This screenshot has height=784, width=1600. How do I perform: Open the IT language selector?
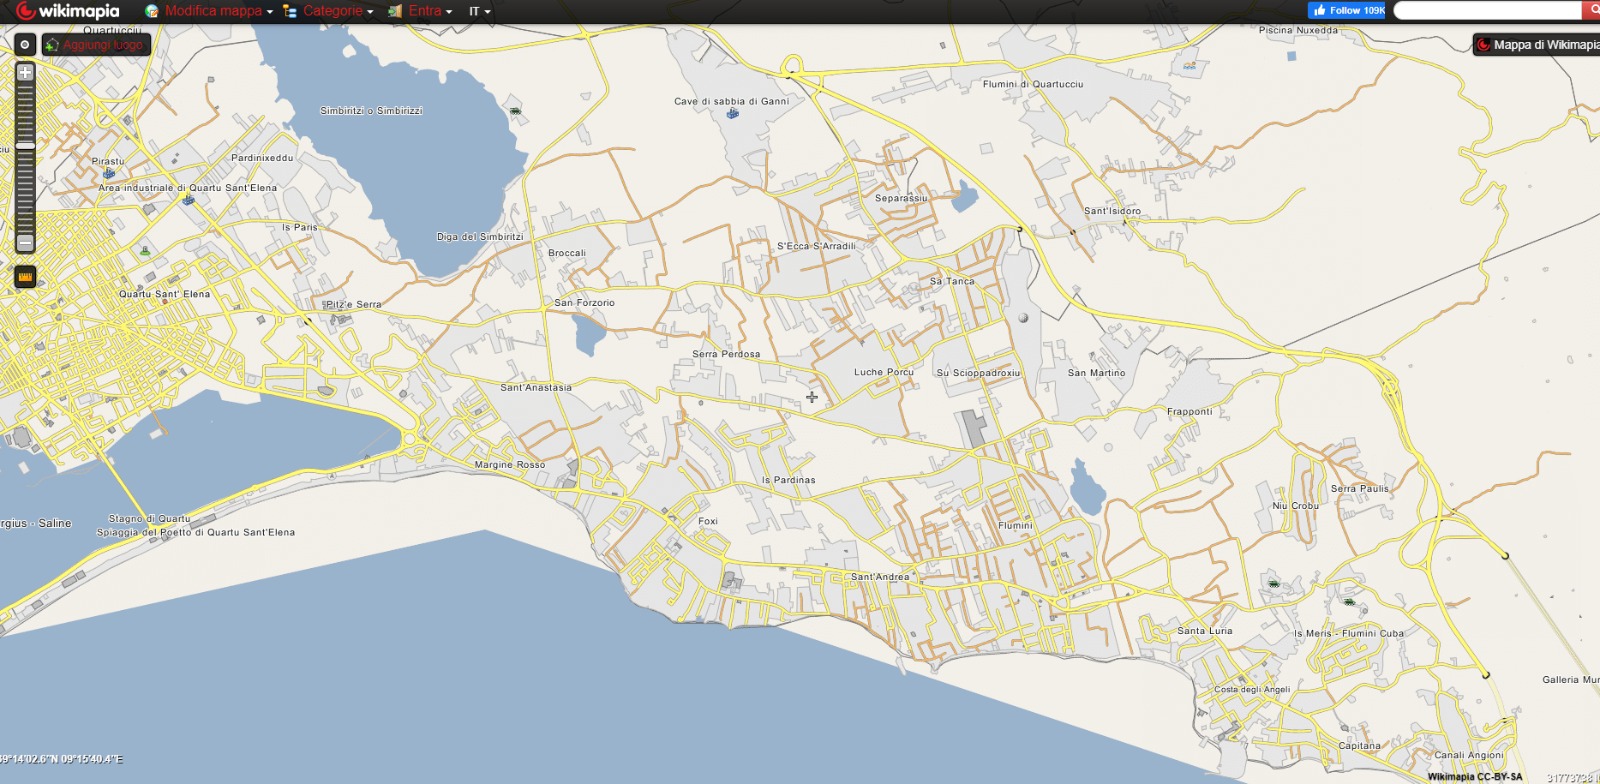(480, 11)
